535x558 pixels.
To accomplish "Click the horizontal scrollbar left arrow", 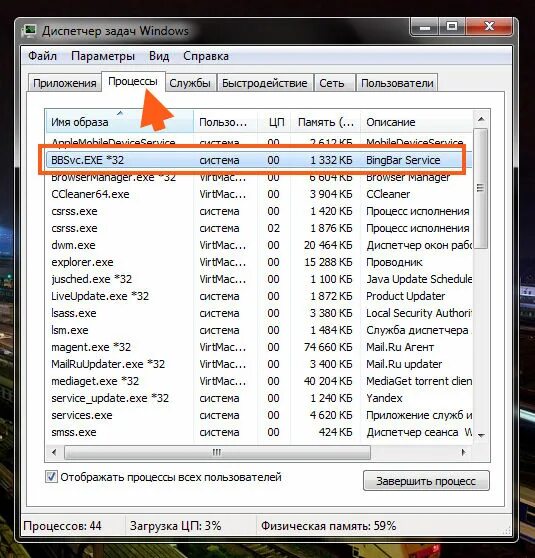I will tap(54, 452).
